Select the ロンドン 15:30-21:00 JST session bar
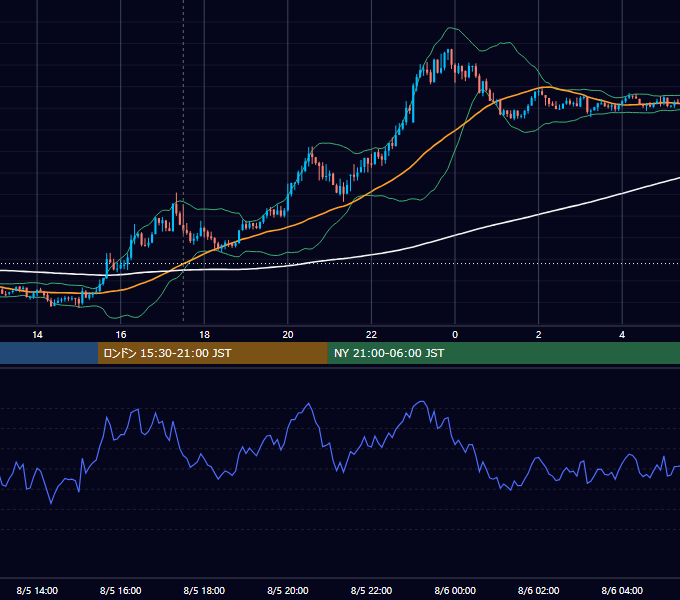The width and height of the screenshot is (680, 600). pyautogui.click(x=212, y=353)
